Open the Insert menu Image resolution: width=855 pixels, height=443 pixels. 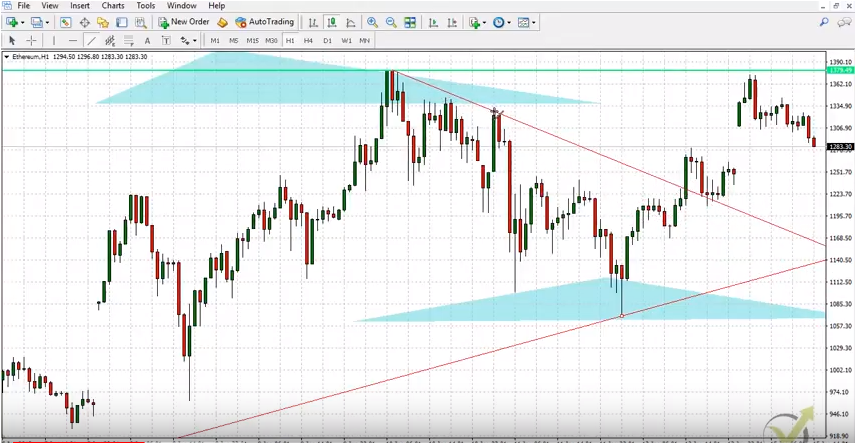tap(81, 6)
